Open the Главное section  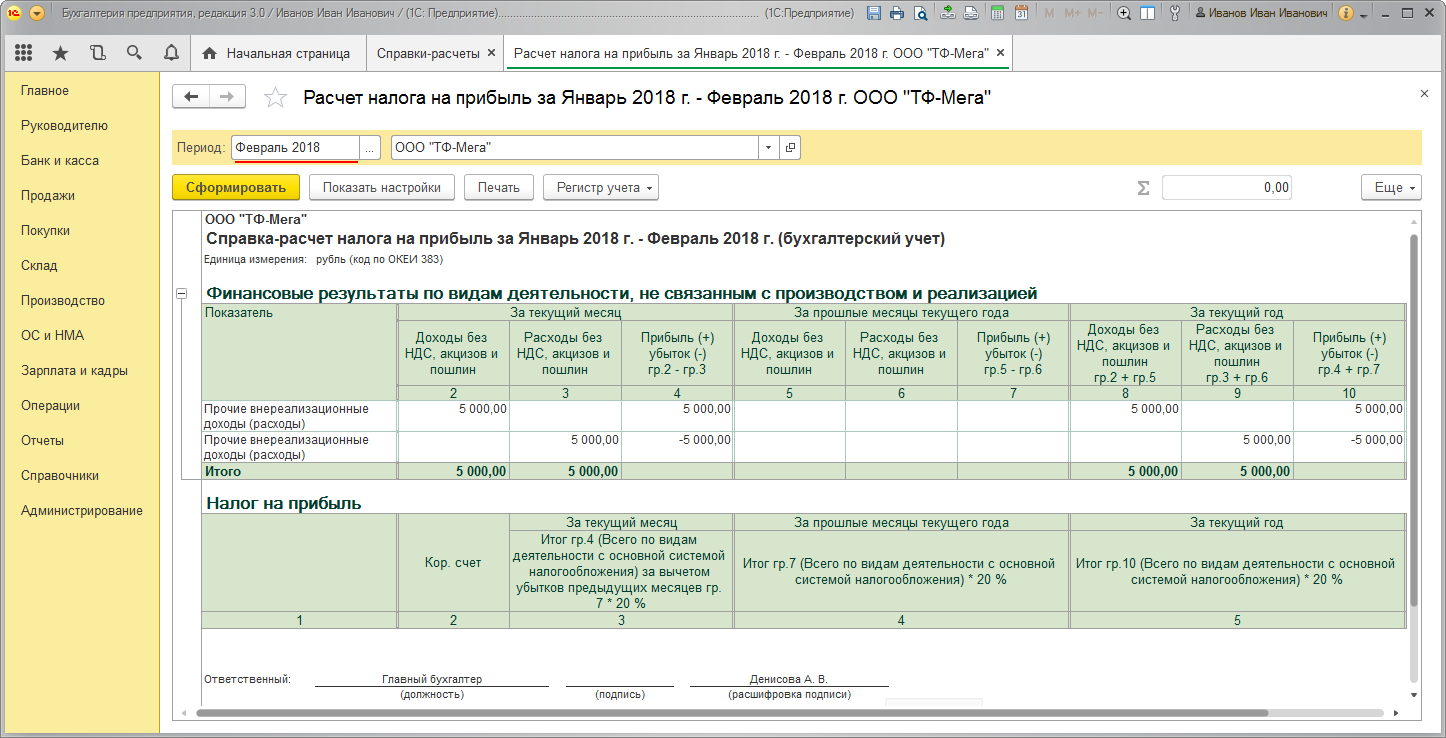point(45,91)
